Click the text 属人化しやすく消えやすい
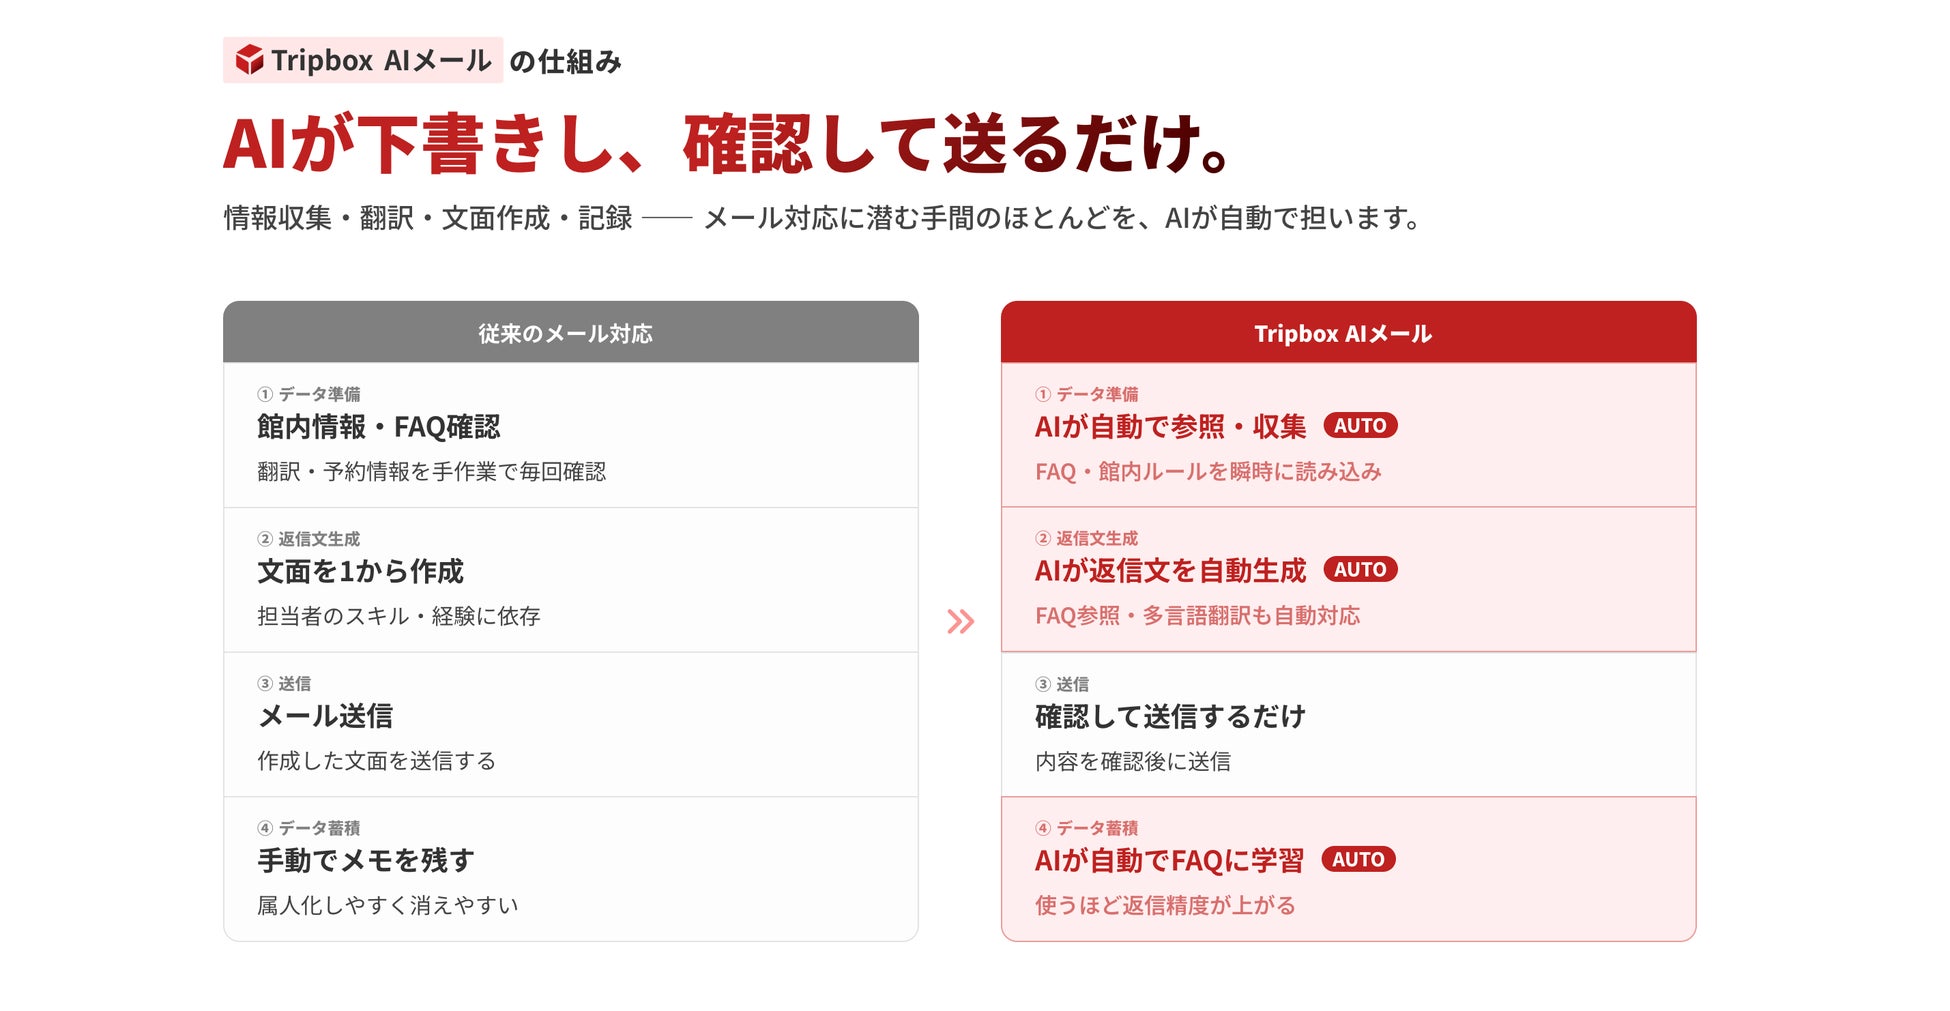Image resolution: width=1950 pixels, height=1011 pixels. pos(387,905)
